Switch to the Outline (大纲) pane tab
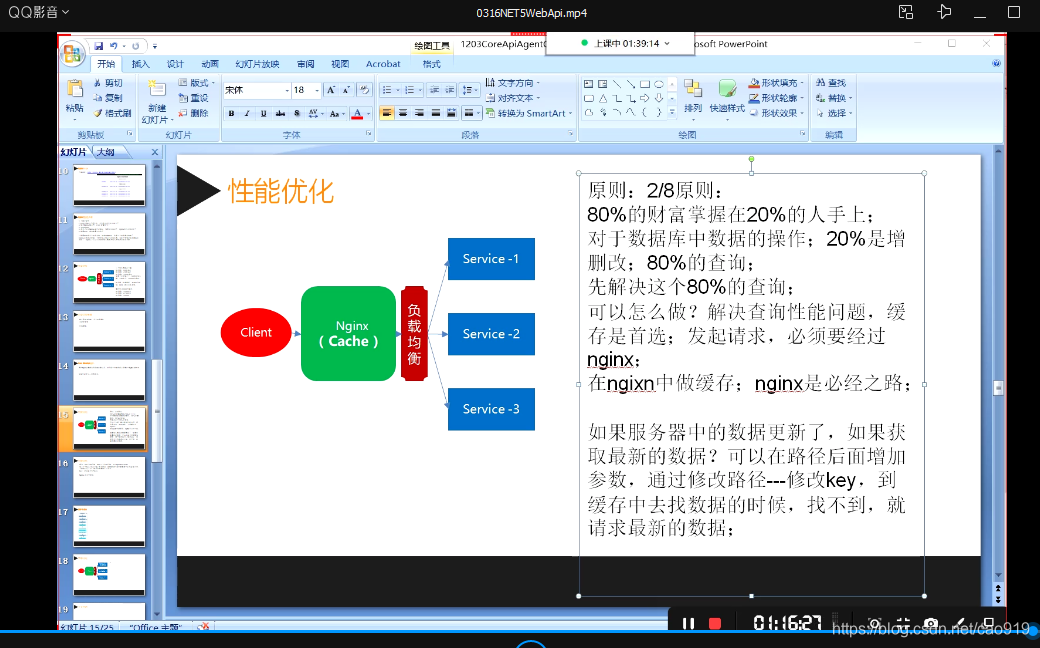 coord(106,152)
